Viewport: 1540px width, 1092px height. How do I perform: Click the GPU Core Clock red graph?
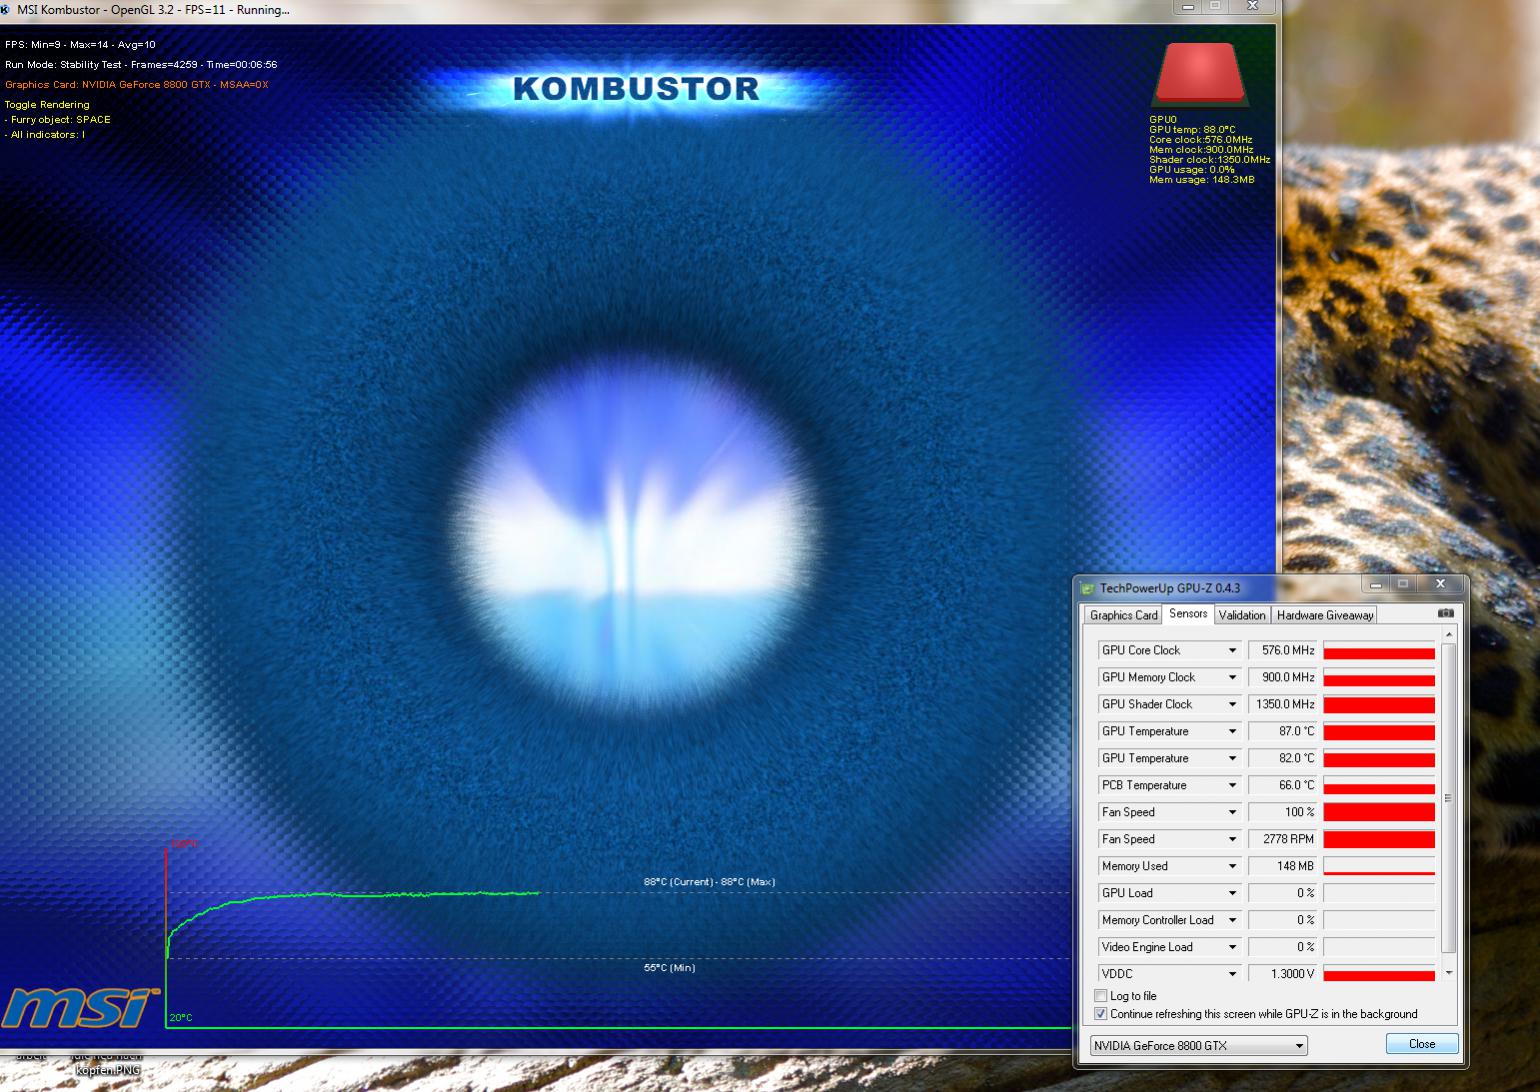(x=1379, y=650)
